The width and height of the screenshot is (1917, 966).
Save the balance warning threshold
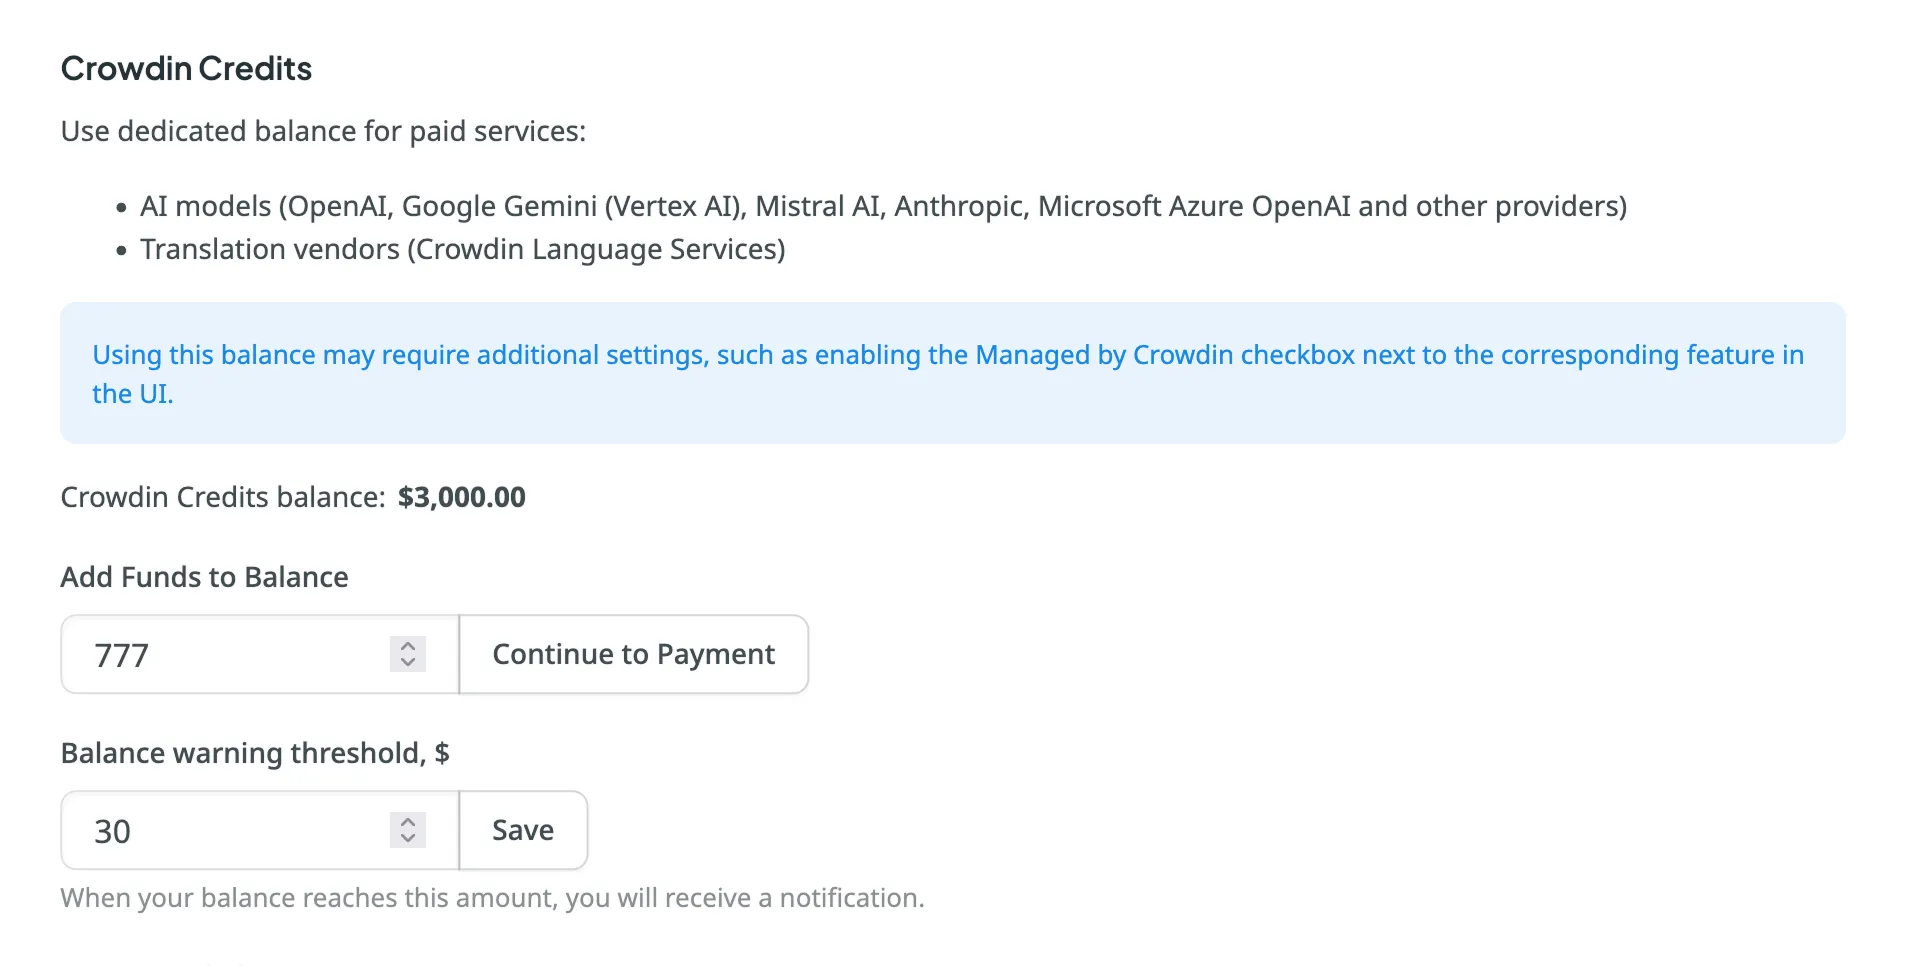pos(522,830)
